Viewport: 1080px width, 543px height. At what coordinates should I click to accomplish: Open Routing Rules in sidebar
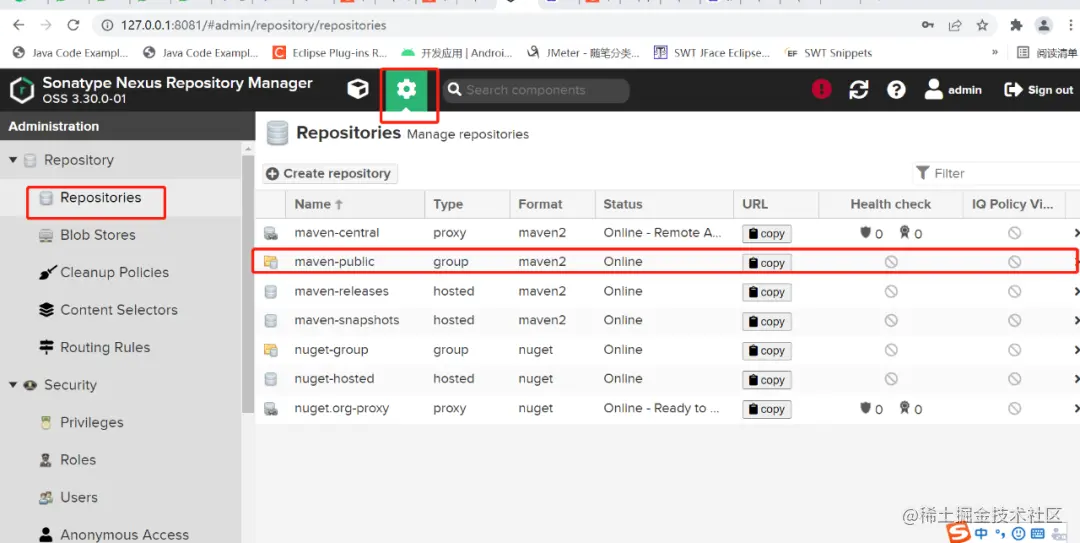105,347
